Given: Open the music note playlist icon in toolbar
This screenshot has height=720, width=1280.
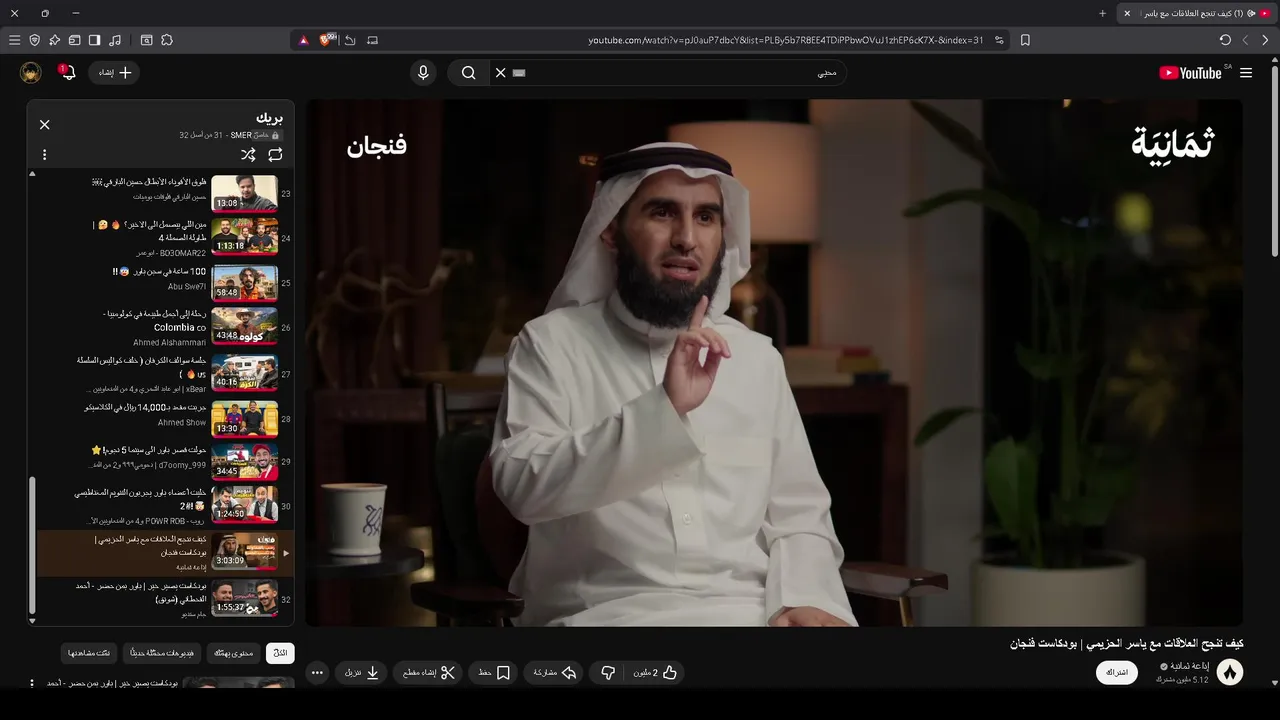Looking at the screenshot, I should (115, 40).
